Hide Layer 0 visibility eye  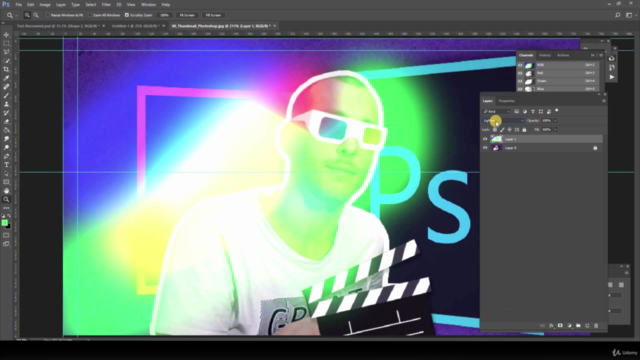point(485,148)
